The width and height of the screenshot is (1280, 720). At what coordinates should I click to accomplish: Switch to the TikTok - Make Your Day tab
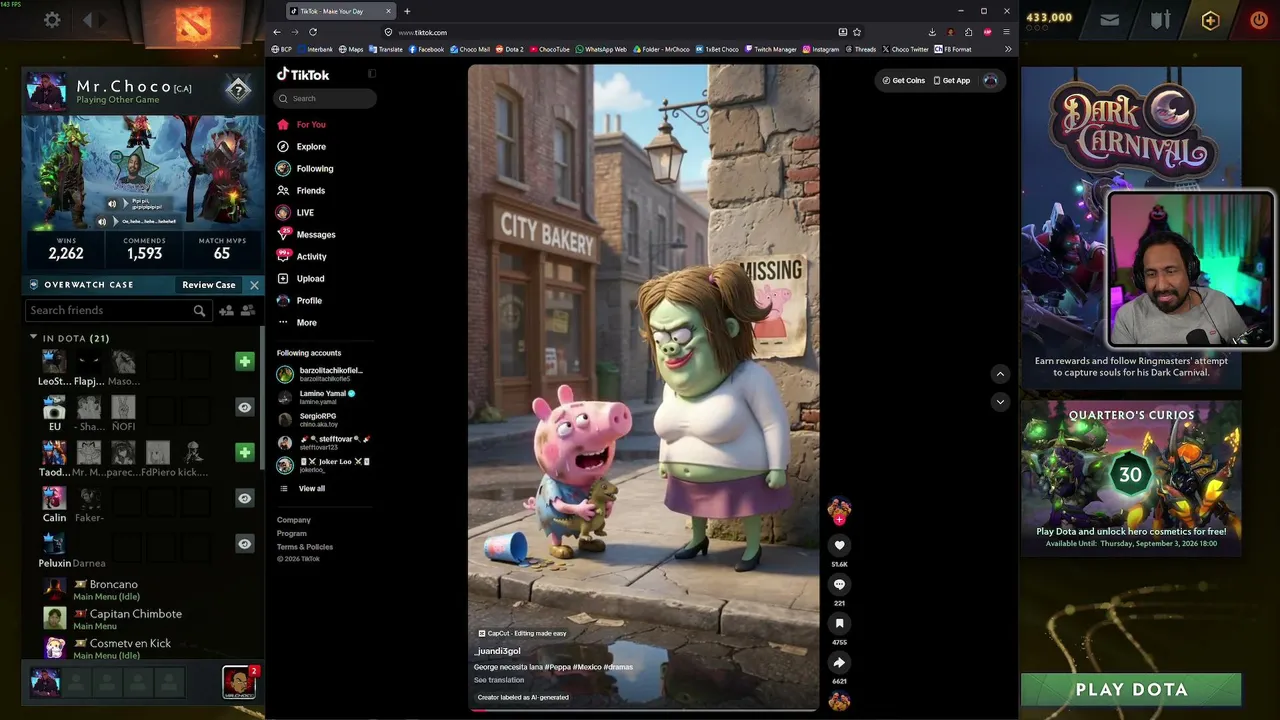[340, 11]
